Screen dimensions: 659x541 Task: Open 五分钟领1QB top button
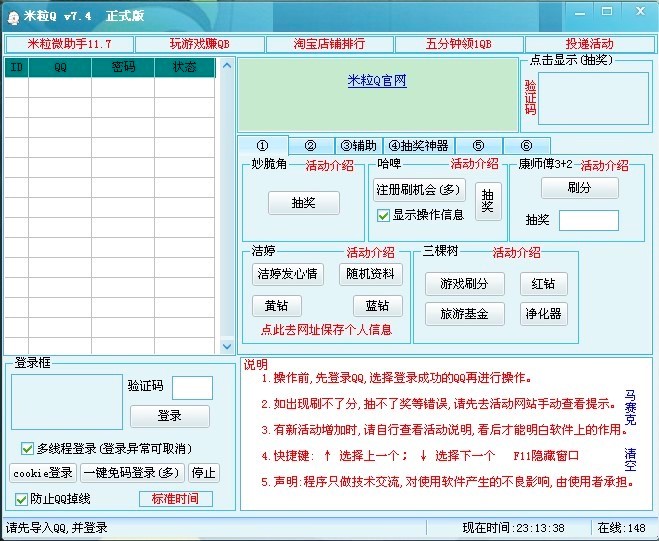pos(459,44)
